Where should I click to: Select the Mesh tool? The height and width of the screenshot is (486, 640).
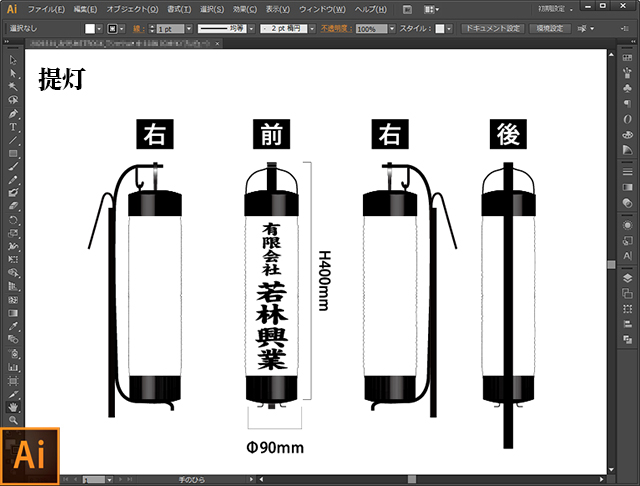(x=13, y=300)
